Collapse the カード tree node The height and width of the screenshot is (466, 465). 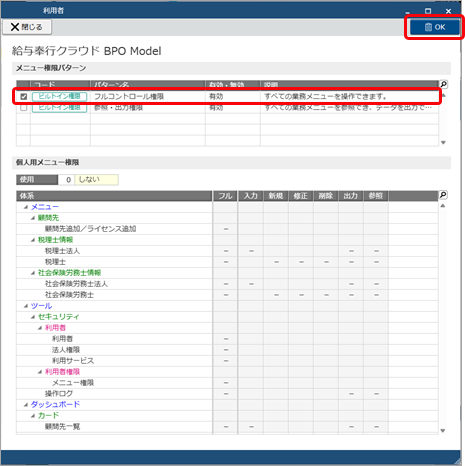tap(33, 416)
